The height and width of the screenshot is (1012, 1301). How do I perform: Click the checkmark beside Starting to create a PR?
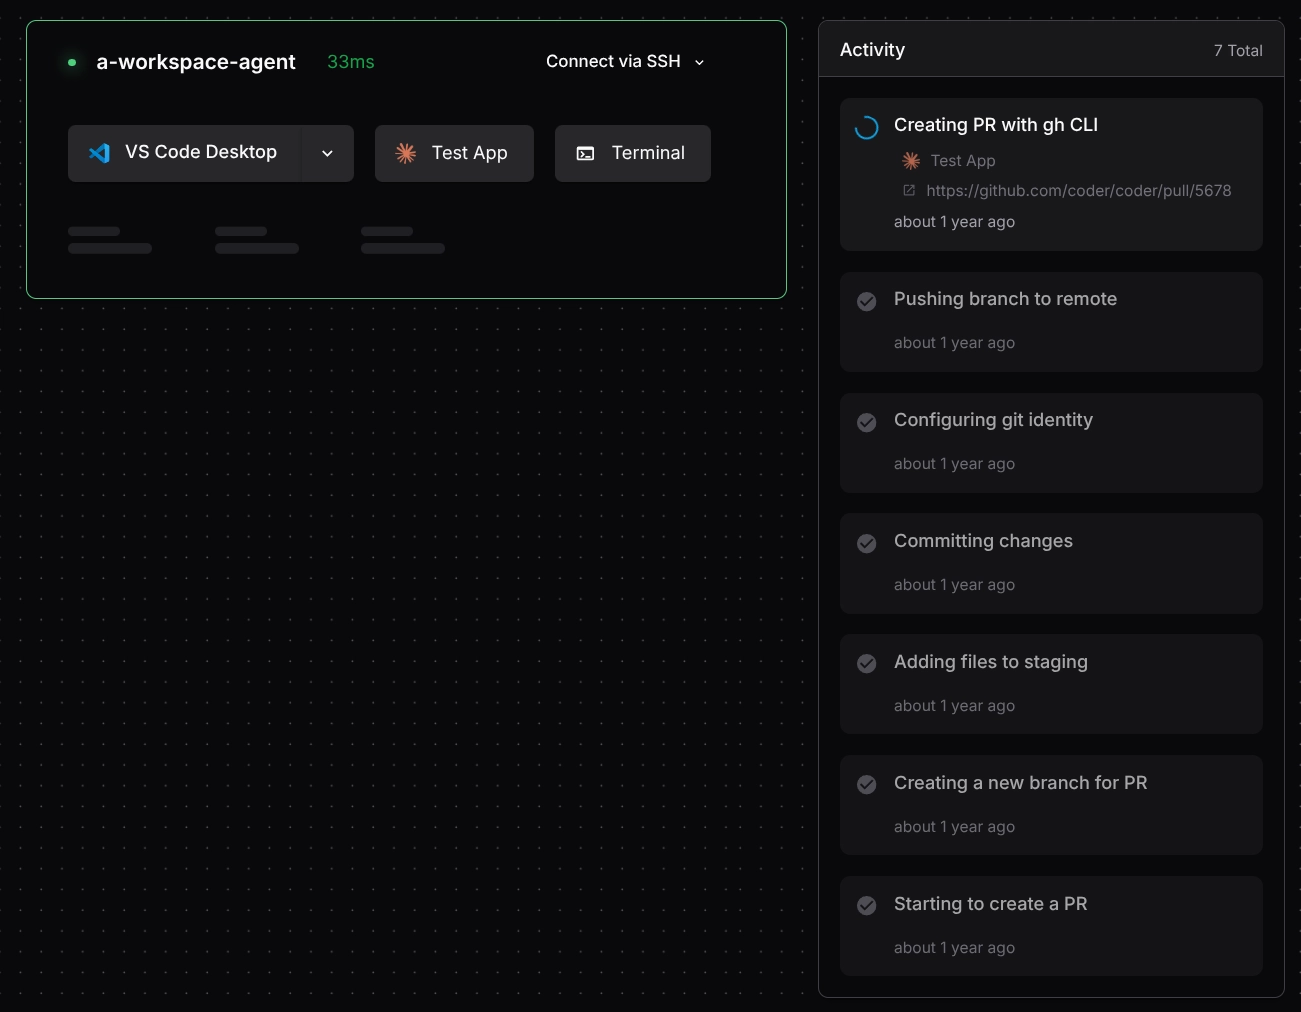click(x=867, y=905)
